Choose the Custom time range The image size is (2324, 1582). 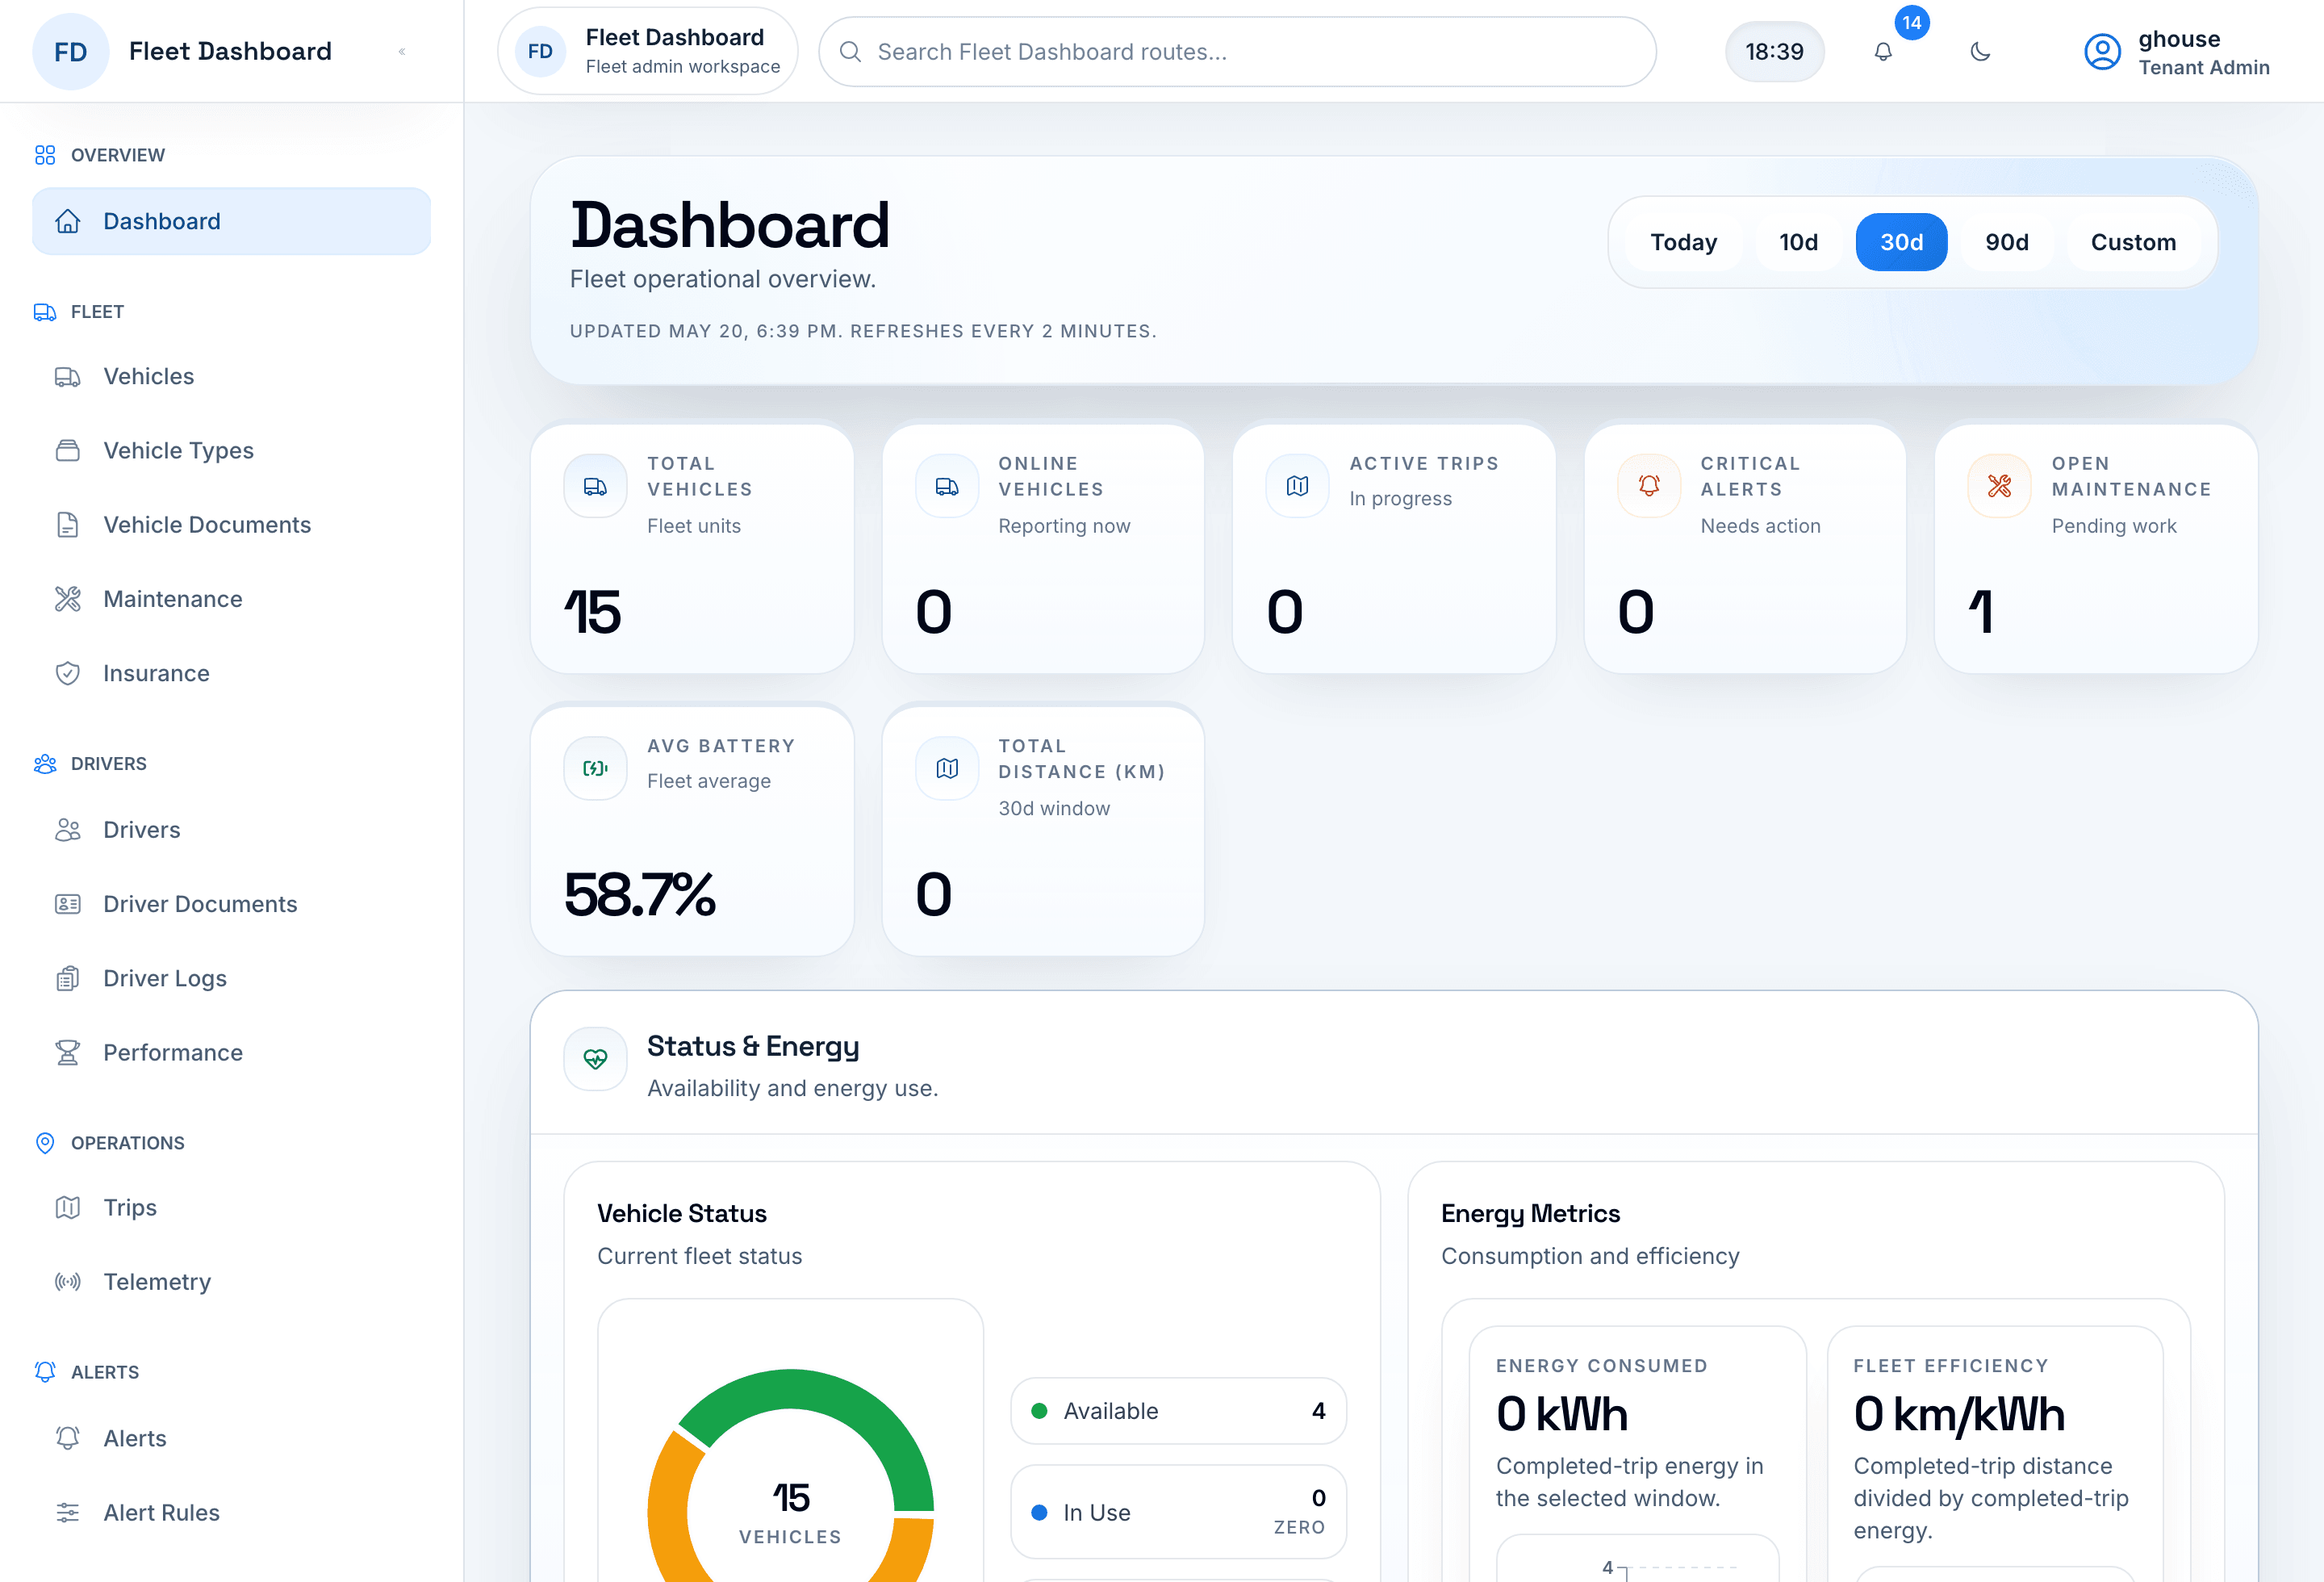pyautogui.click(x=2133, y=242)
